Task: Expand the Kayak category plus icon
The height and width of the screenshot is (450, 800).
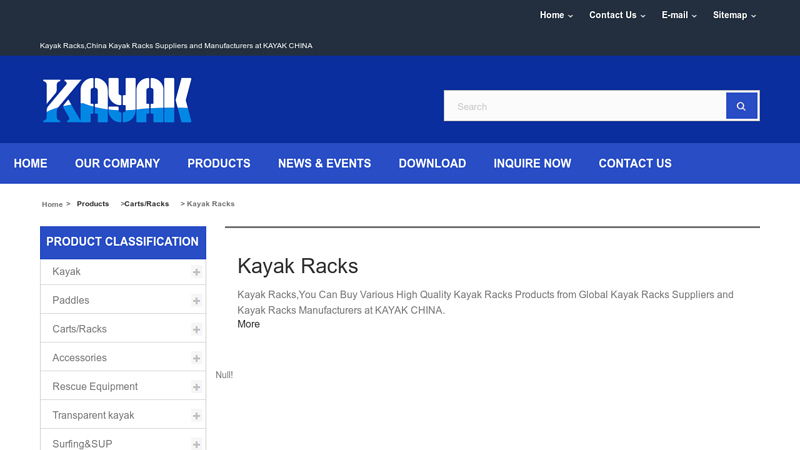Action: [x=196, y=272]
